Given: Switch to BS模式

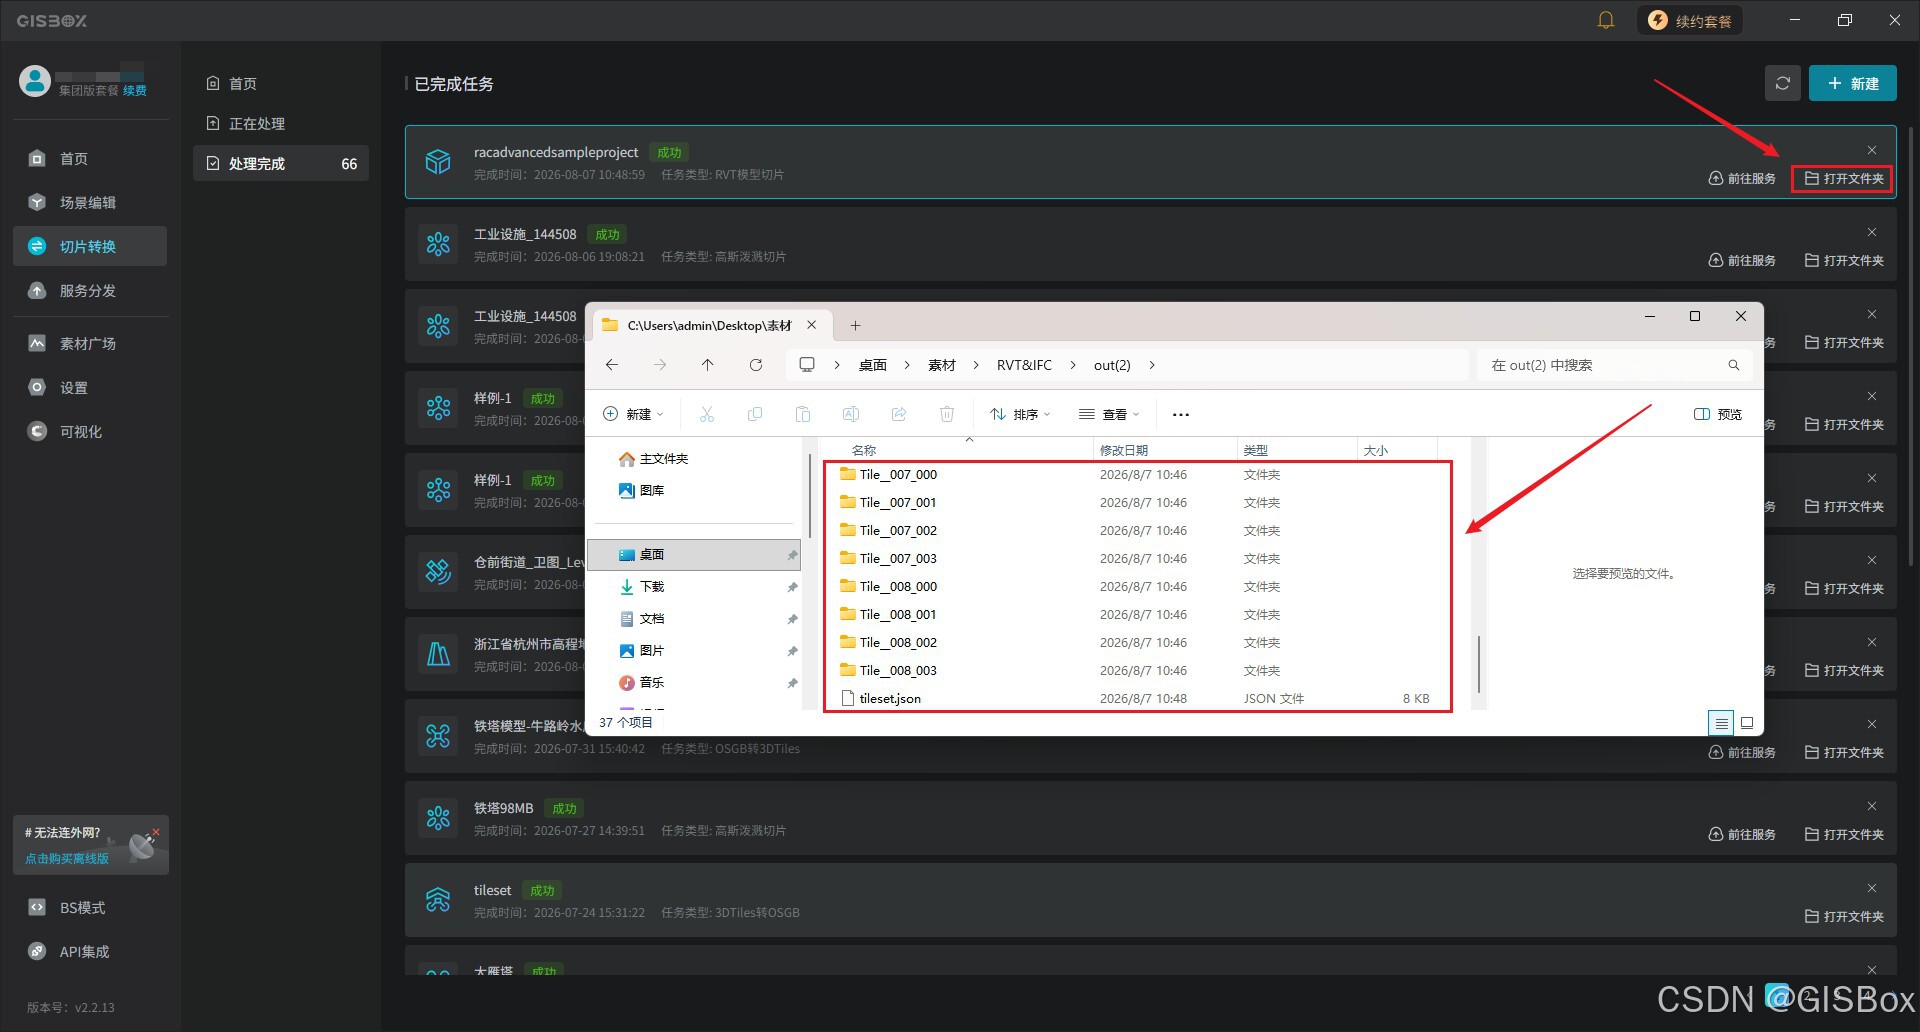Looking at the screenshot, I should pyautogui.click(x=90, y=908).
